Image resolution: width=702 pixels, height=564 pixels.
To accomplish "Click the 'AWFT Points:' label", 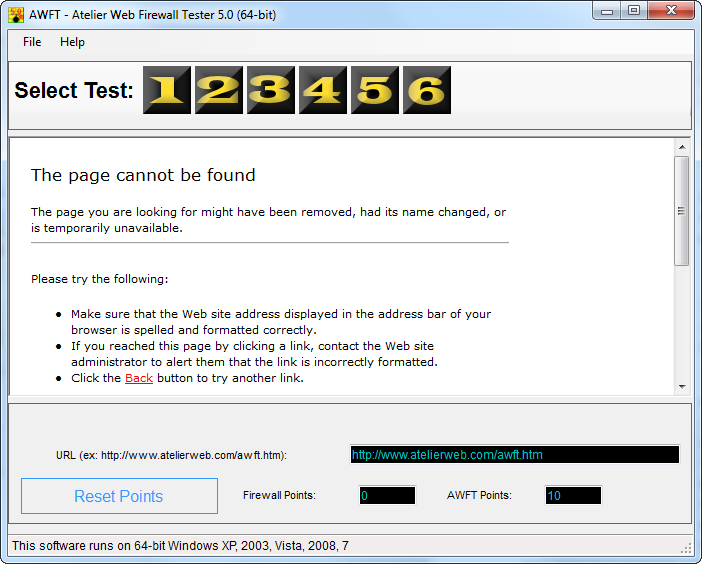I will pos(479,496).
